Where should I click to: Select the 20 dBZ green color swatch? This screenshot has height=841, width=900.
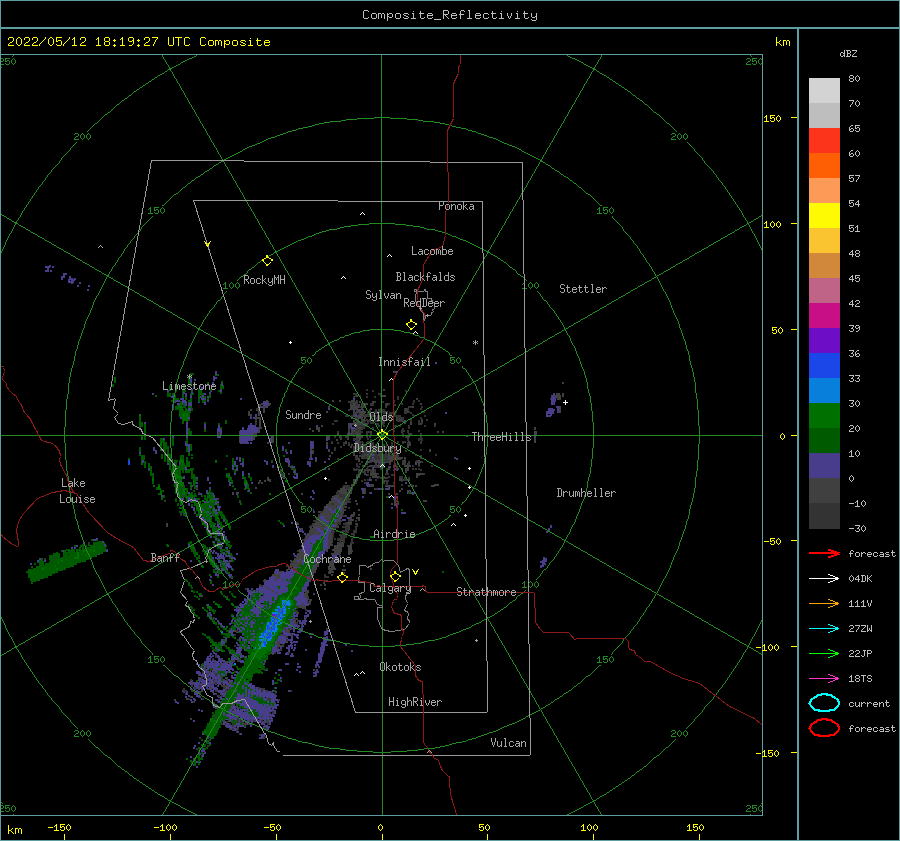(x=824, y=416)
